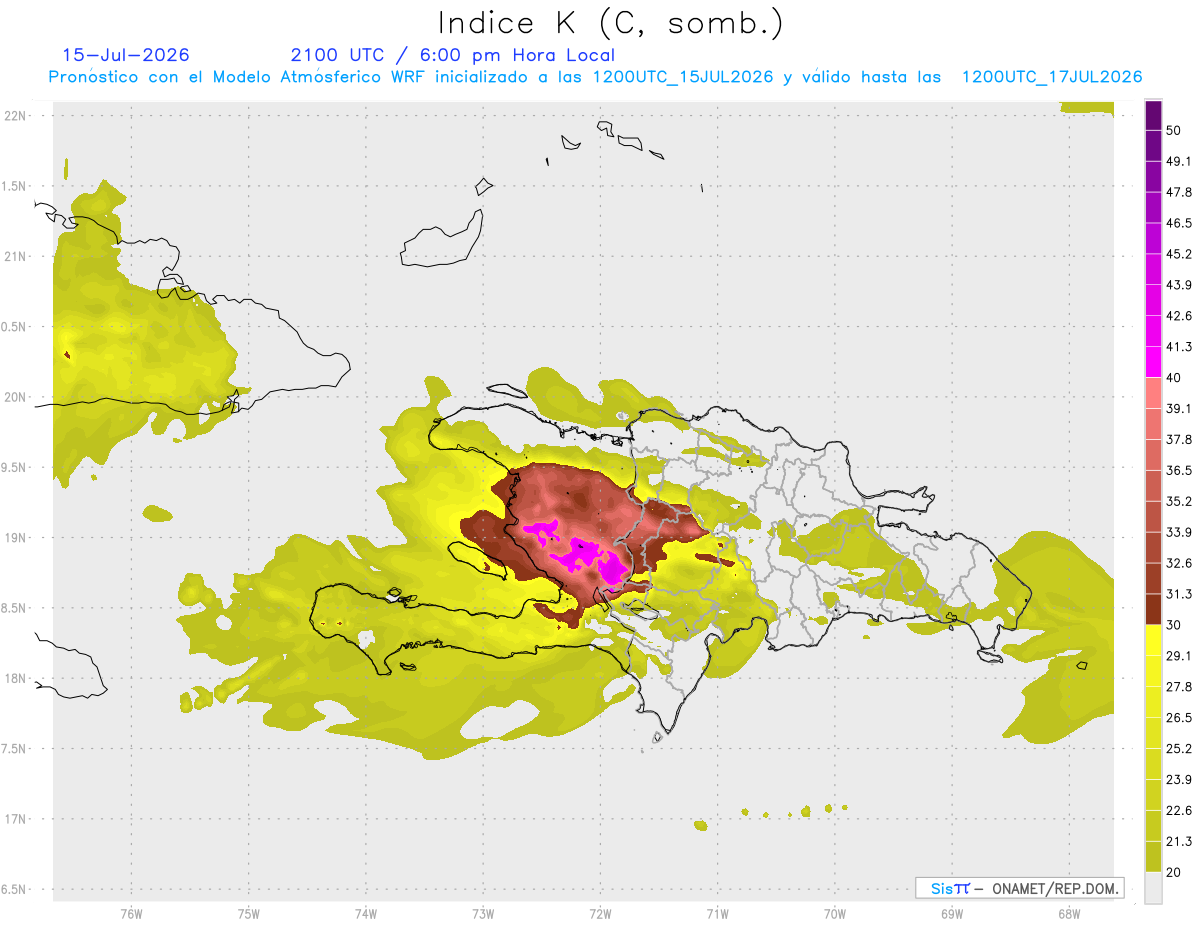The image size is (1200, 927).
Task: Click the "32.6" color bar label
Action: pyautogui.click(x=1179, y=563)
